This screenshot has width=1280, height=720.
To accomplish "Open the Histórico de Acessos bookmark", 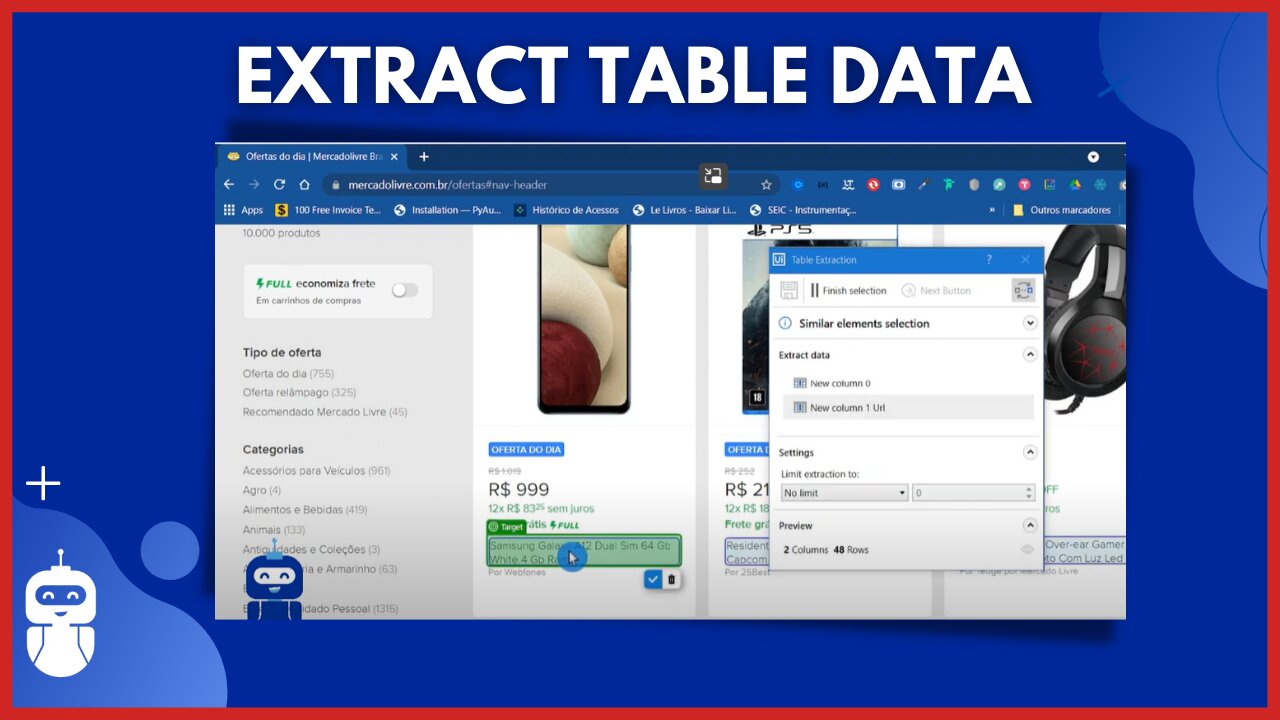I will click(566, 210).
